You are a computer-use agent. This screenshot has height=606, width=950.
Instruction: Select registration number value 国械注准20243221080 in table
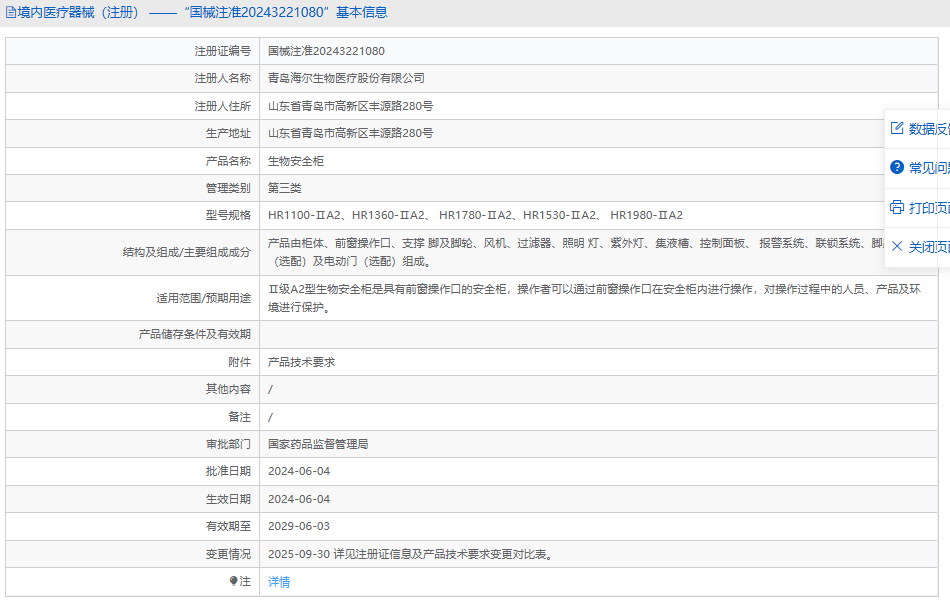coord(326,51)
